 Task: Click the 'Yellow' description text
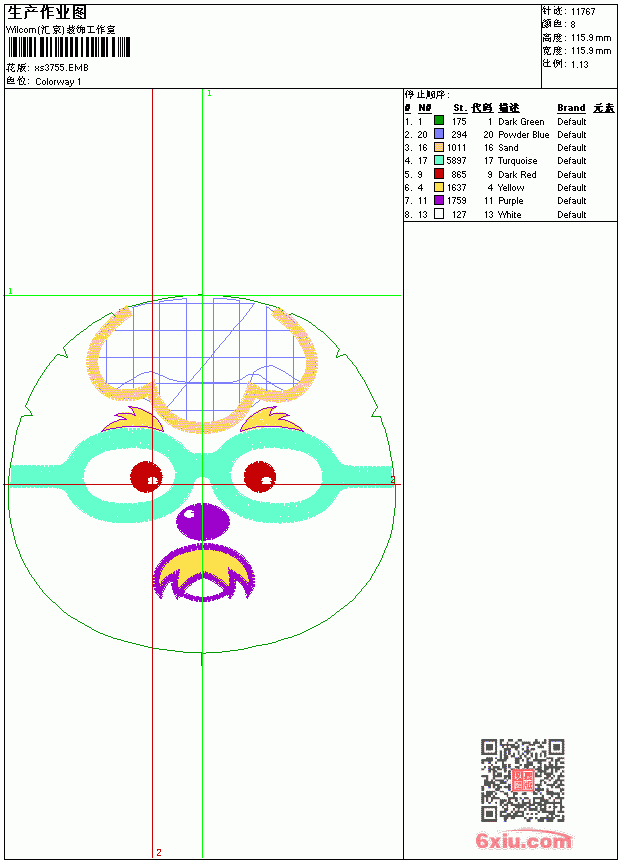point(511,188)
